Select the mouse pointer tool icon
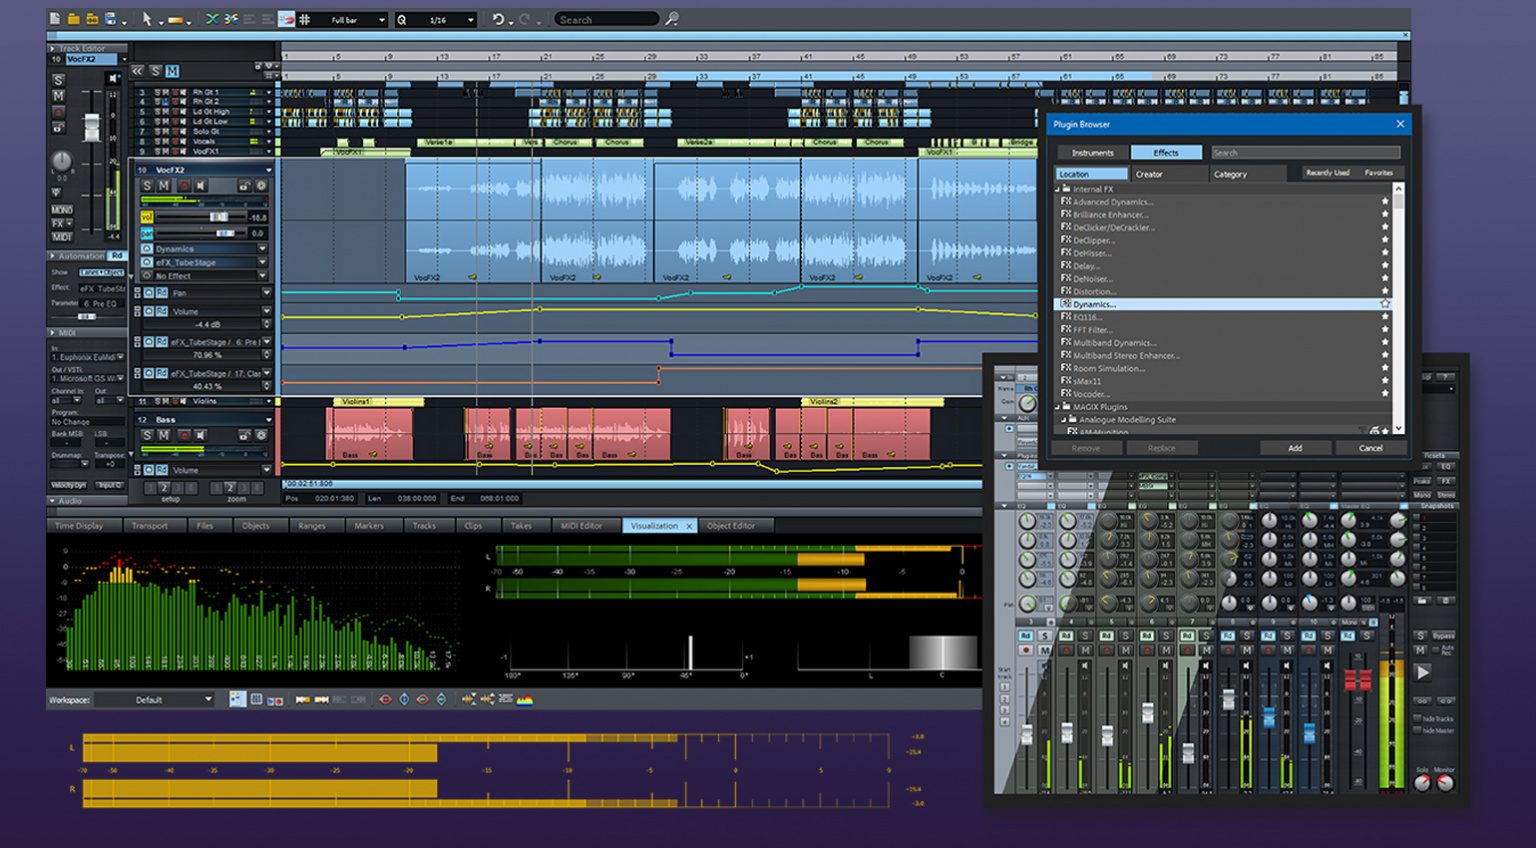 click(x=146, y=19)
